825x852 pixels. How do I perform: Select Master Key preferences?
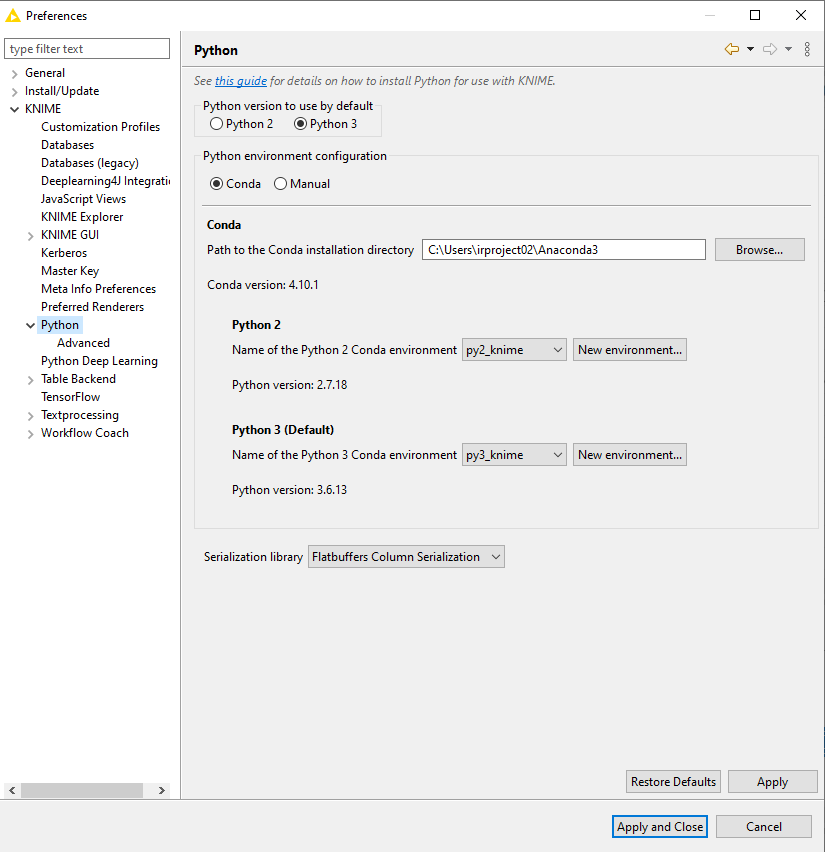click(70, 271)
